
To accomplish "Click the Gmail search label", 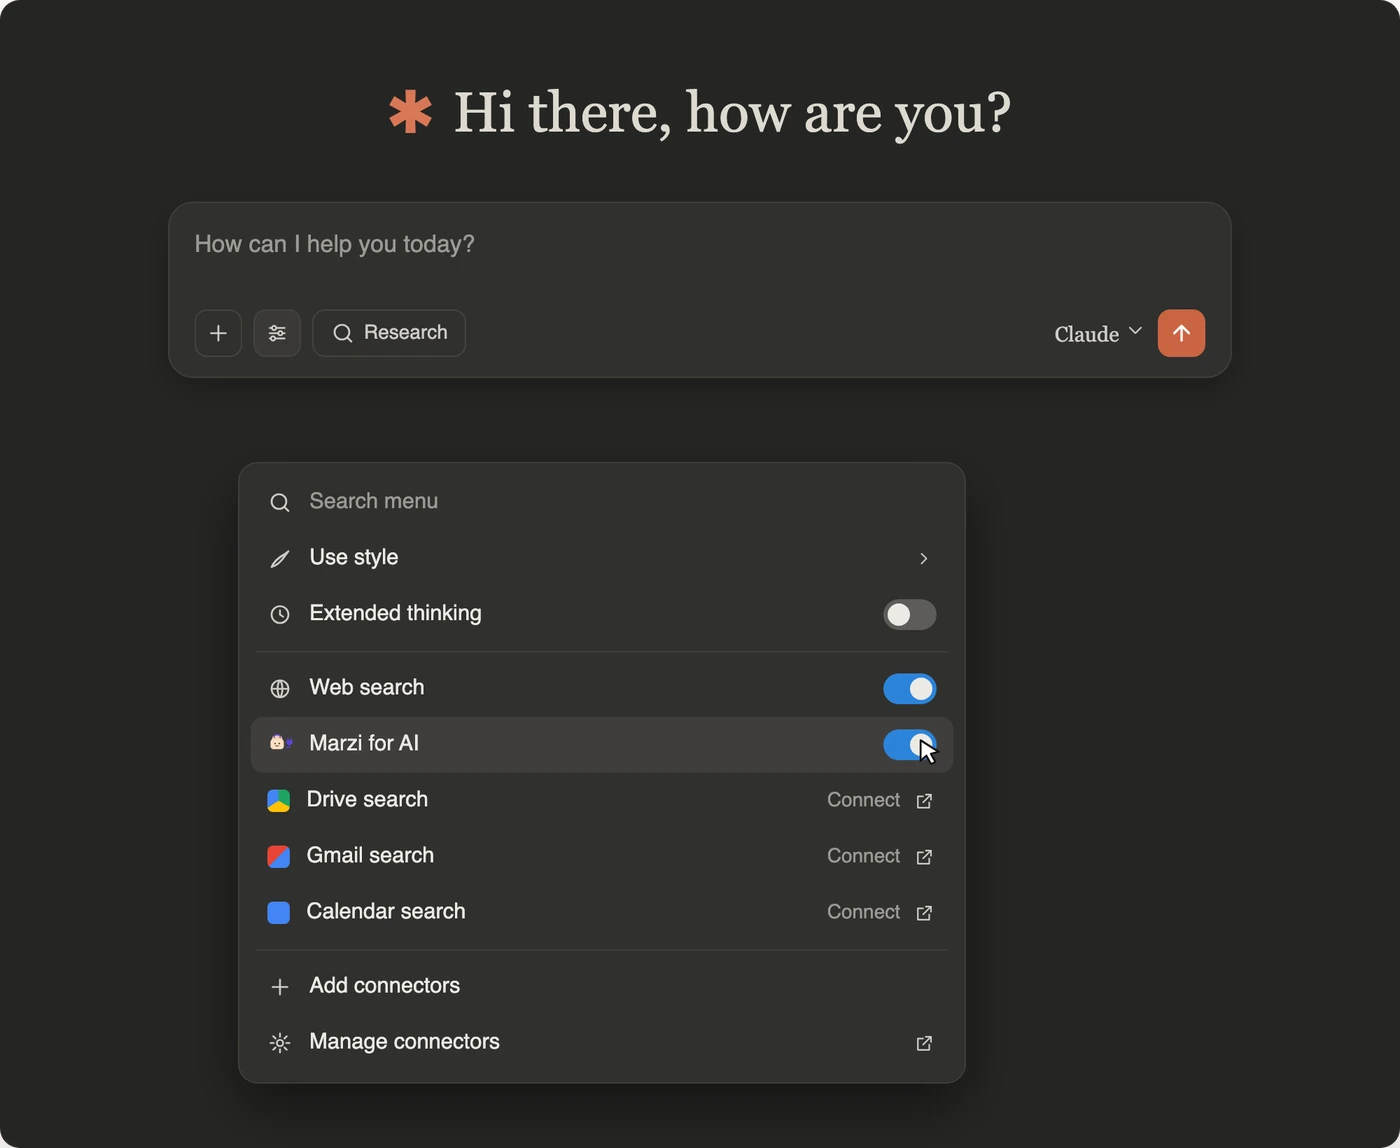I will pos(370,855).
